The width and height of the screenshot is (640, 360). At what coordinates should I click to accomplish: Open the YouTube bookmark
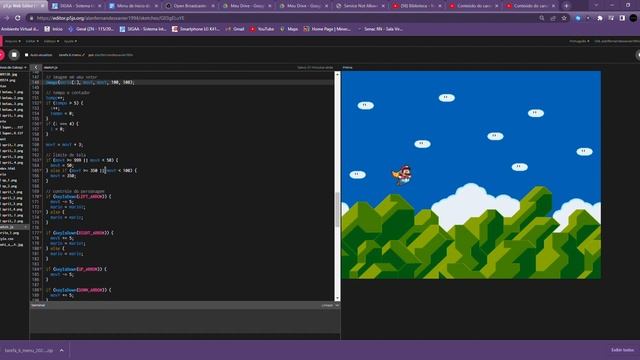[x=262, y=29]
